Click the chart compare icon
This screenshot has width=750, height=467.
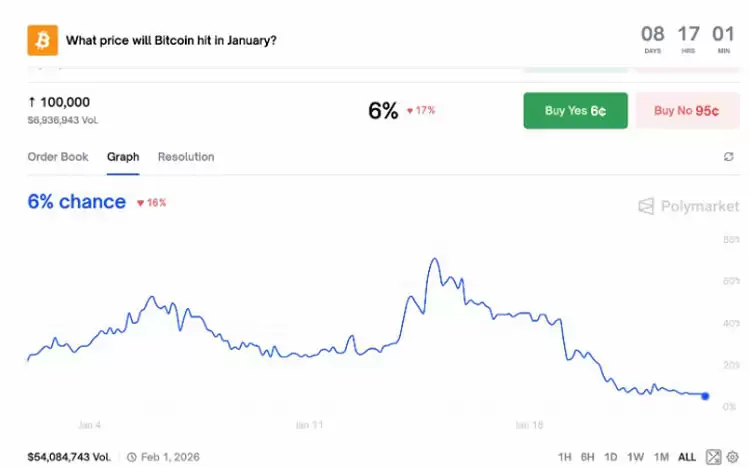tap(713, 457)
